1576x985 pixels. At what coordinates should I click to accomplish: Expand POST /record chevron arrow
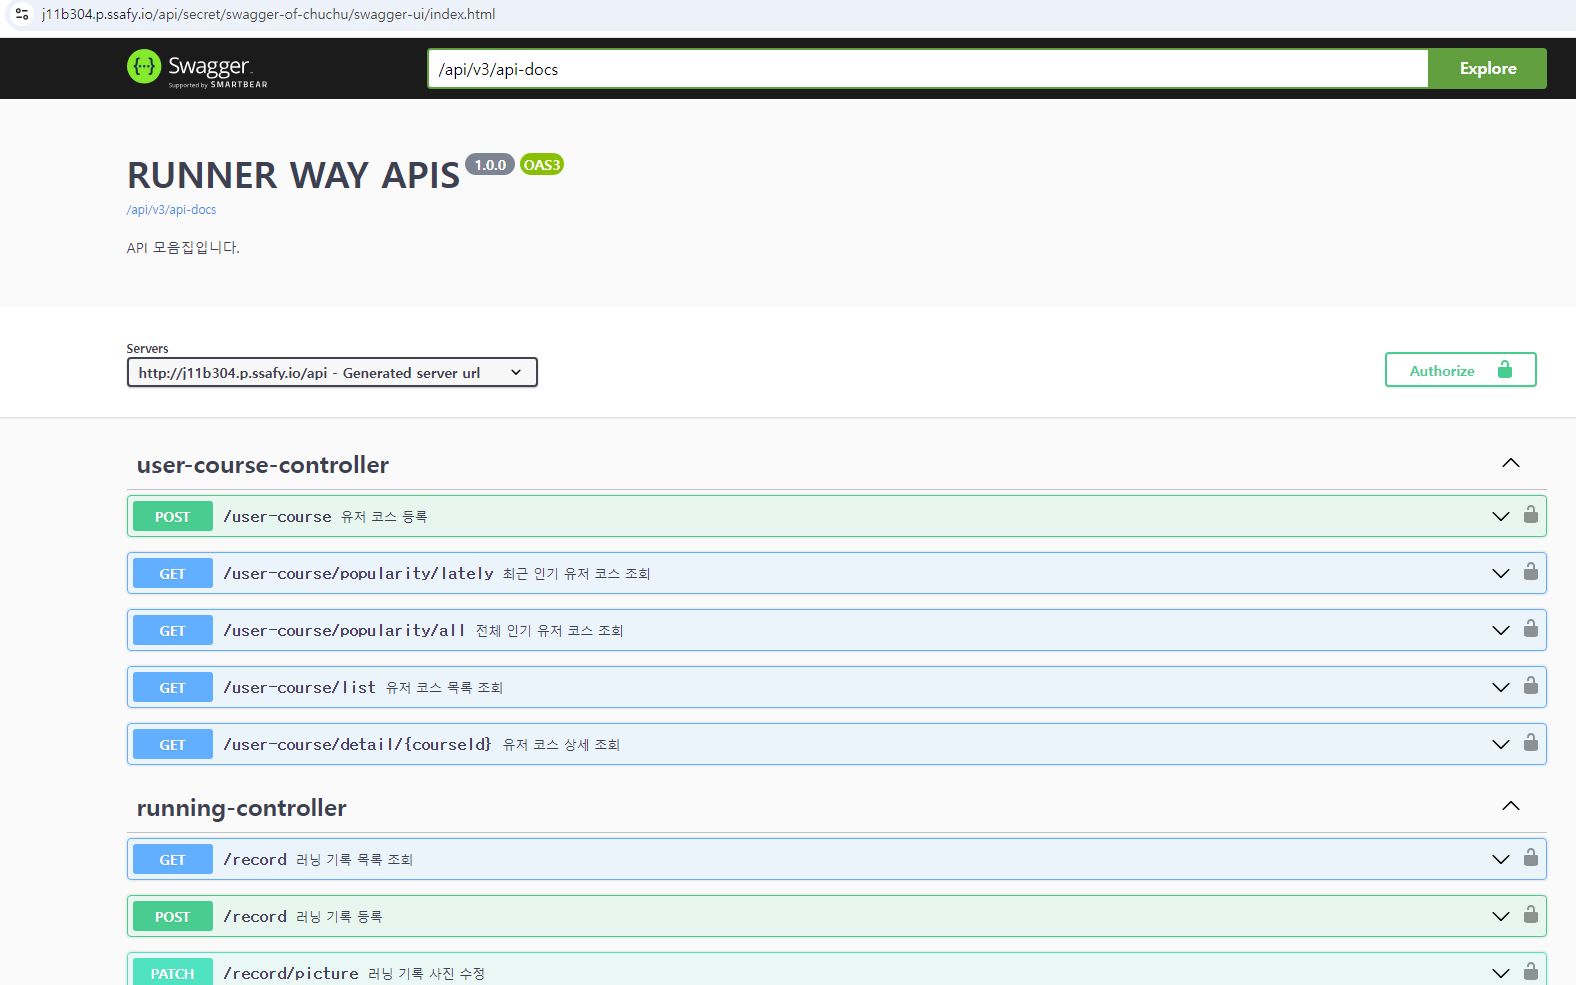(x=1500, y=916)
